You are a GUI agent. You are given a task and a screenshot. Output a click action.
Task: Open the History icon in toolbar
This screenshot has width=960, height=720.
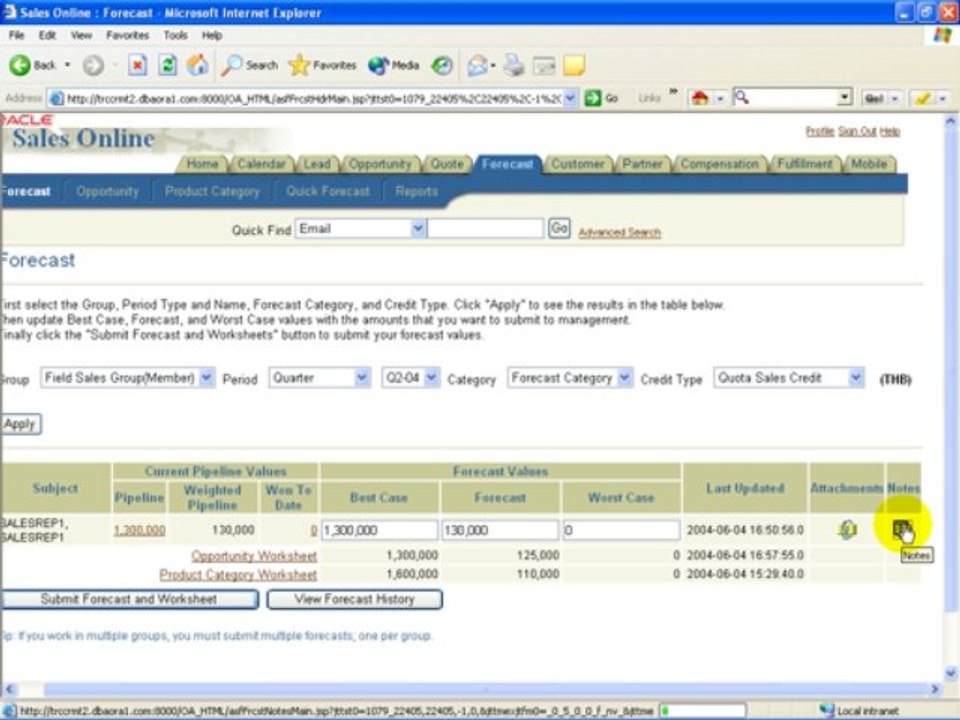click(x=442, y=65)
